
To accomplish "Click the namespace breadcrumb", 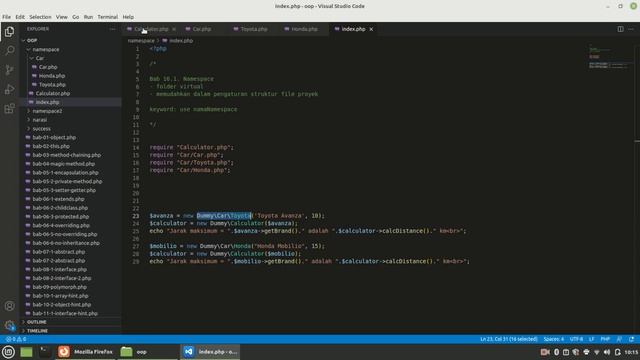I will pyautogui.click(x=141, y=40).
